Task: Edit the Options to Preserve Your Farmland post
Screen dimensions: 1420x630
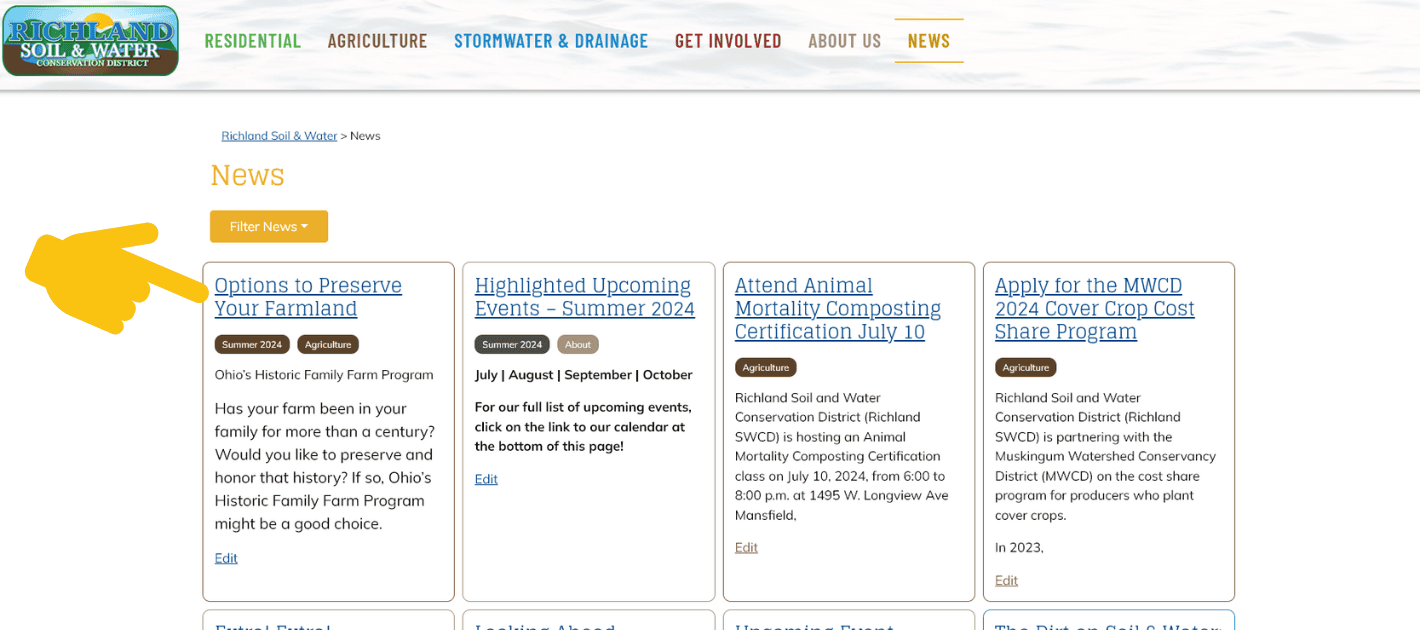Action: tap(226, 558)
